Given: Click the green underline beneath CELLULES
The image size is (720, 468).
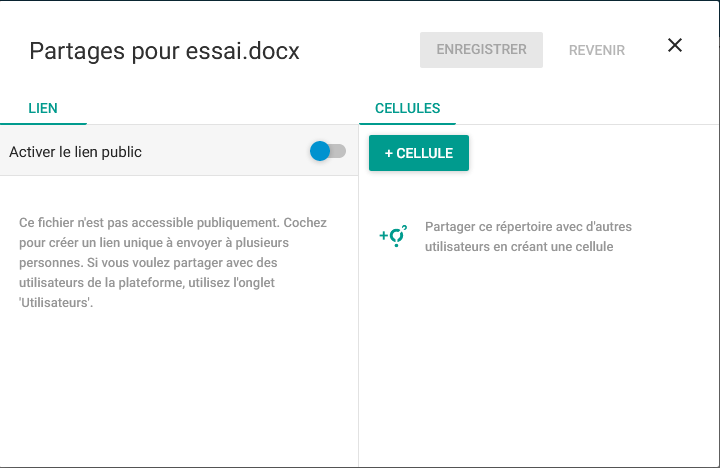Looking at the screenshot, I should 407,123.
